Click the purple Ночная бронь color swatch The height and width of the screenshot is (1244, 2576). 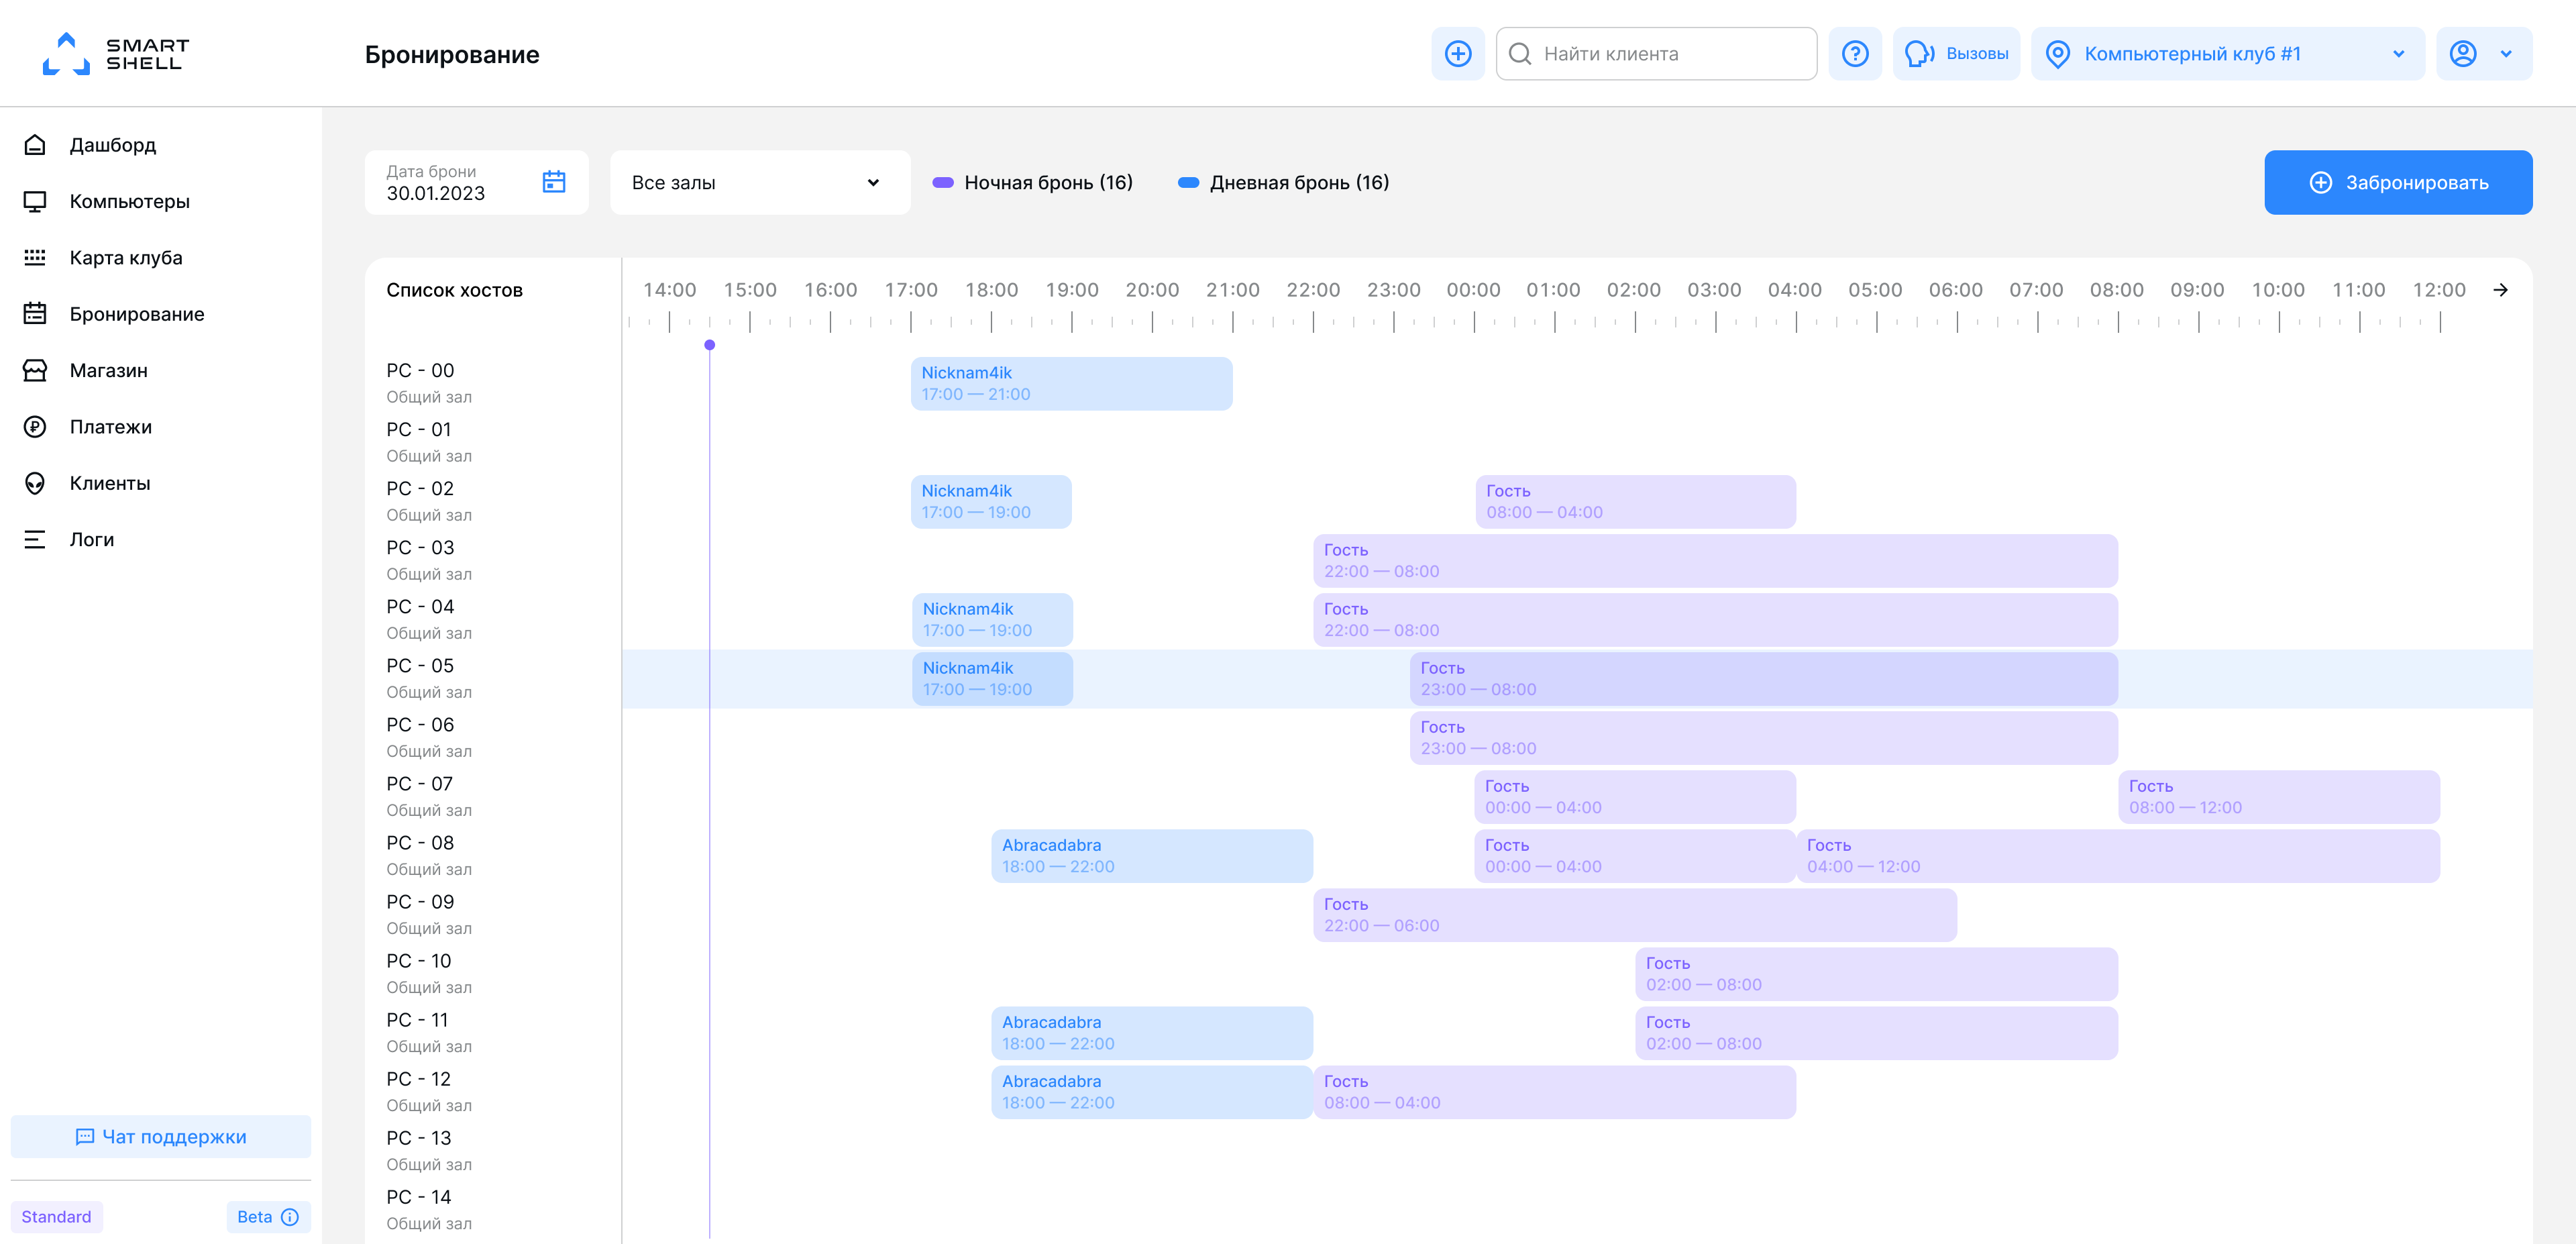pyautogui.click(x=943, y=182)
